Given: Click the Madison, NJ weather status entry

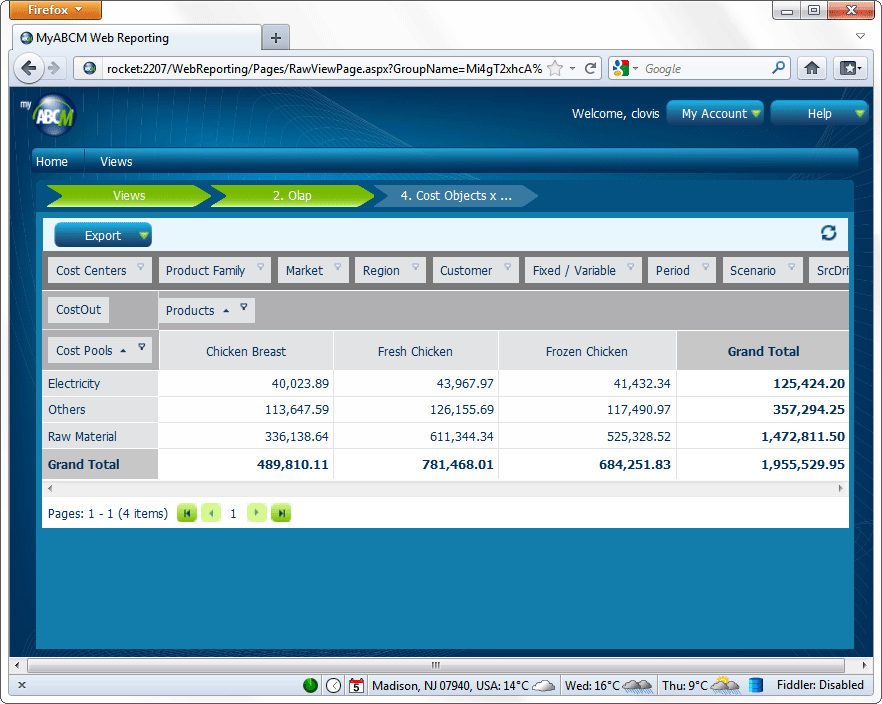Looking at the screenshot, I should point(462,685).
